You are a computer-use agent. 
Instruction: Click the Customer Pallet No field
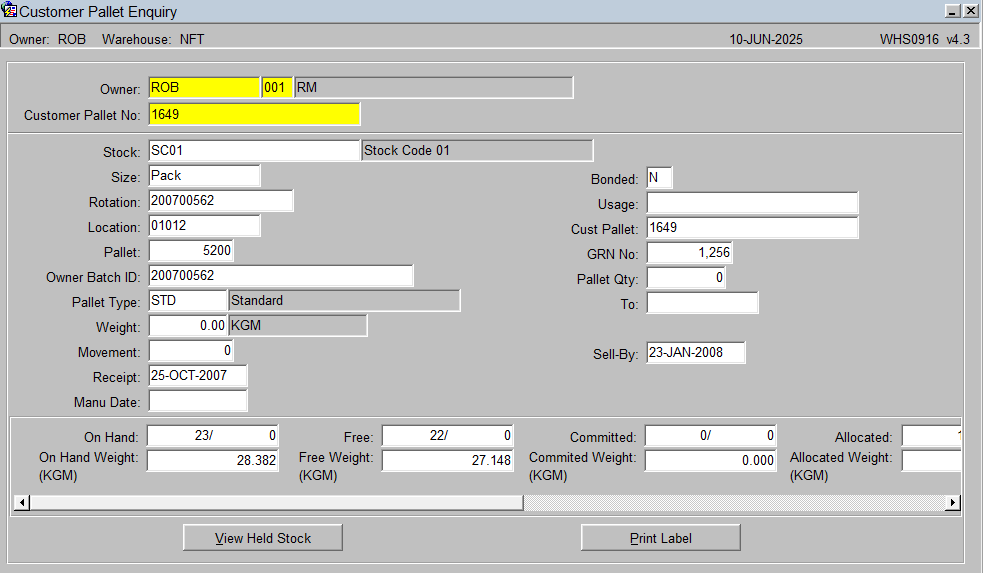(255, 114)
